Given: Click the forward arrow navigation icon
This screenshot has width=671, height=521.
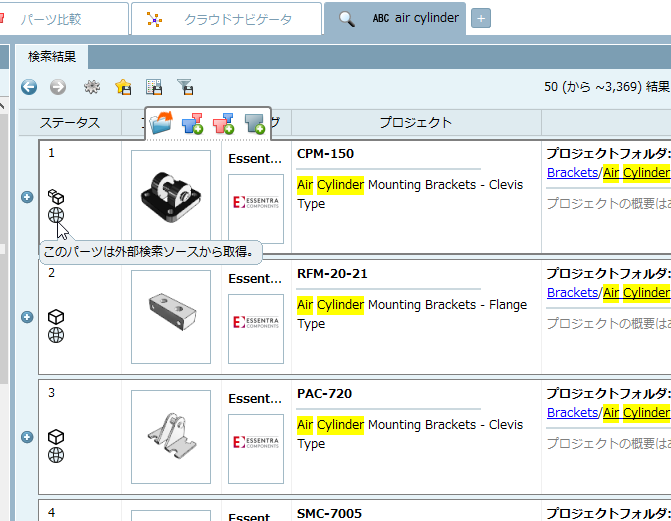Looking at the screenshot, I should tap(58, 87).
